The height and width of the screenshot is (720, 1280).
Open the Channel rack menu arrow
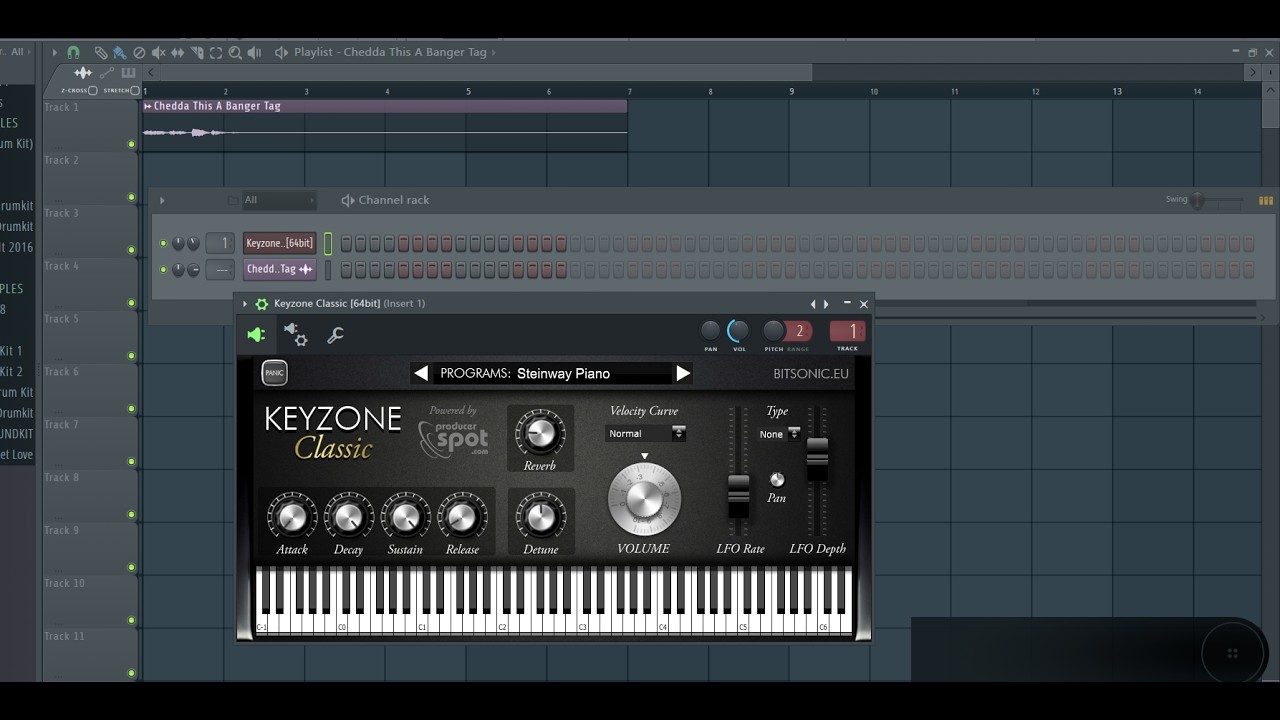coord(162,200)
